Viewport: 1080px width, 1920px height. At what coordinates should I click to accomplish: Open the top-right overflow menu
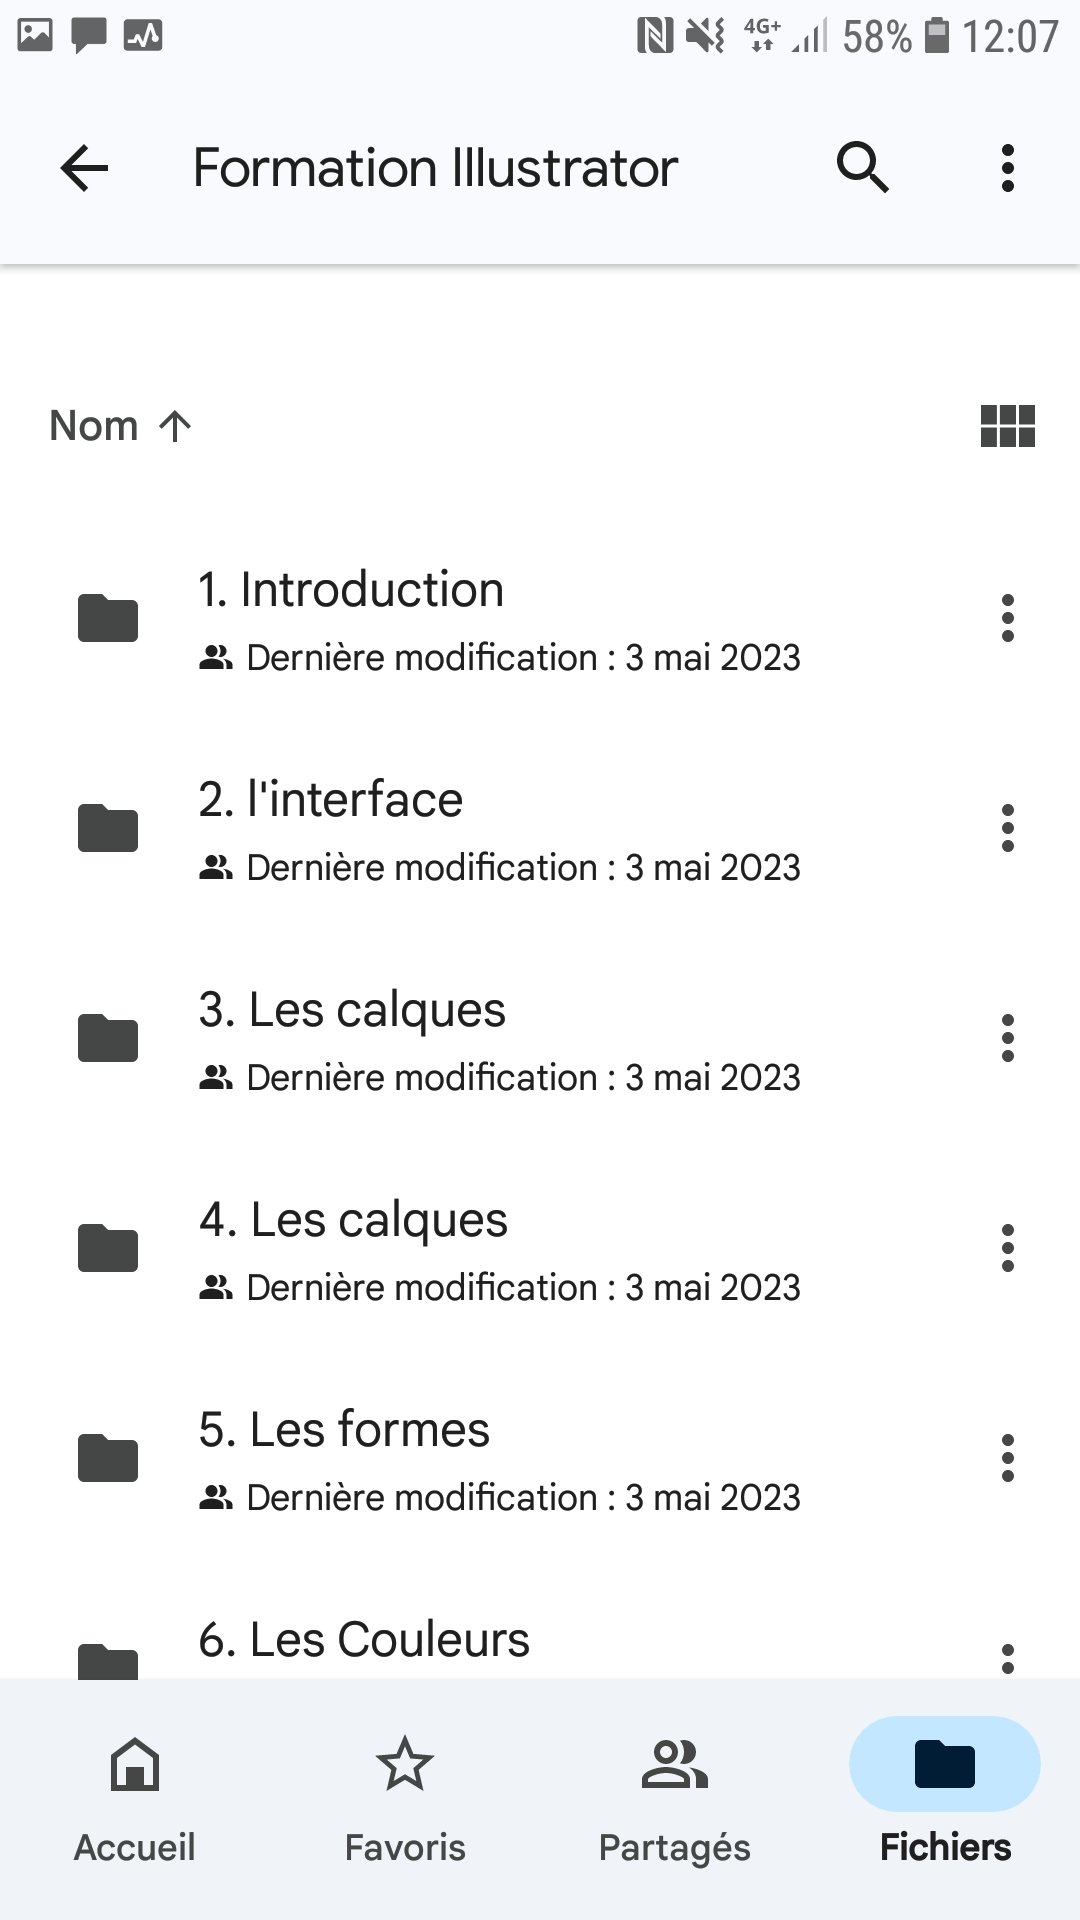tap(1007, 168)
